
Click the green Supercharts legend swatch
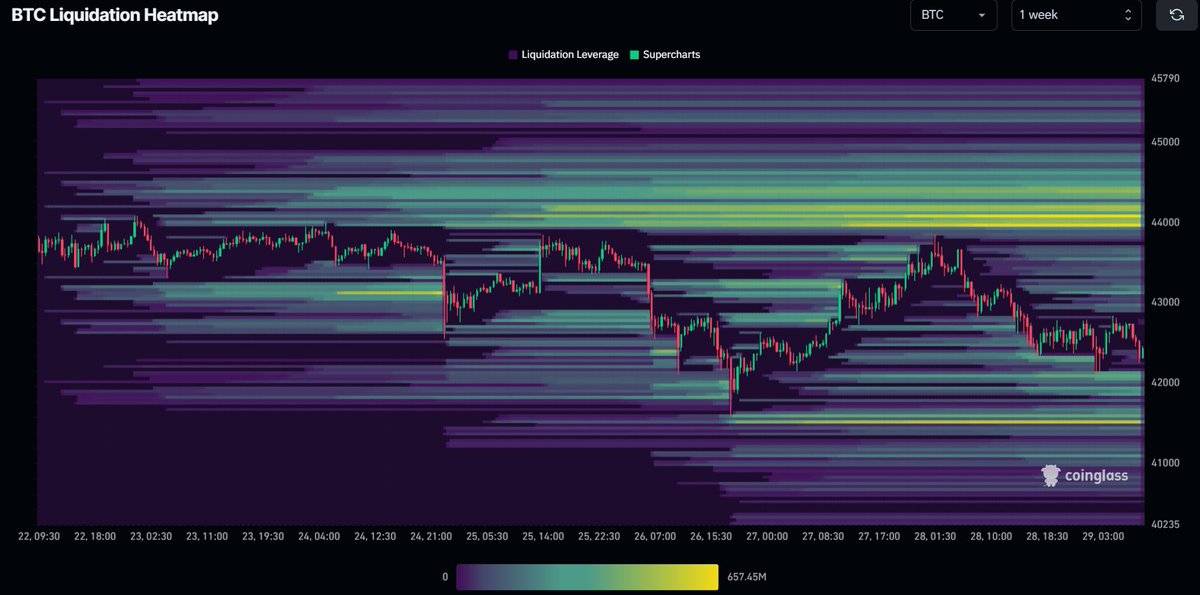coord(635,55)
